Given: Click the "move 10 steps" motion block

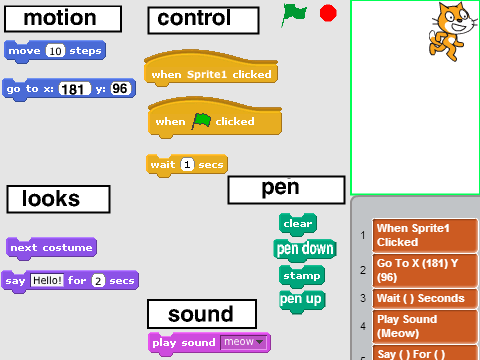Looking at the screenshot, I should point(55,51).
